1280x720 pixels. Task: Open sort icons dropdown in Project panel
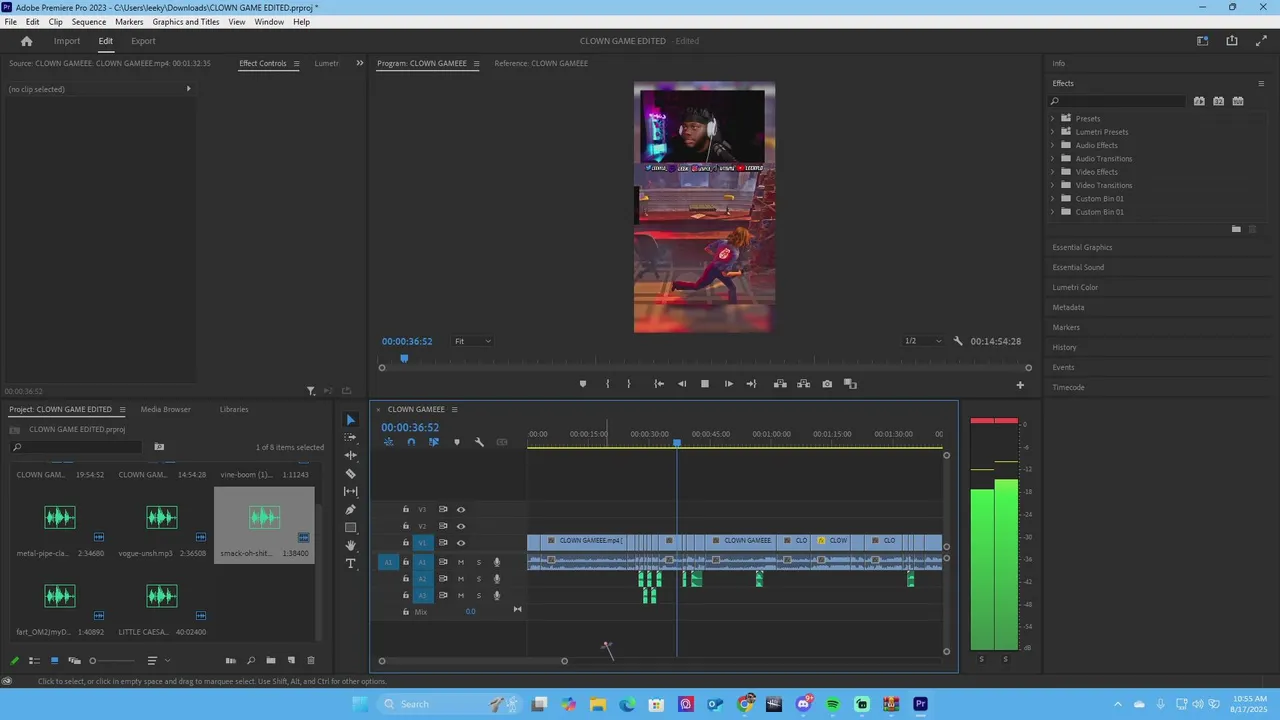pyautogui.click(x=157, y=661)
